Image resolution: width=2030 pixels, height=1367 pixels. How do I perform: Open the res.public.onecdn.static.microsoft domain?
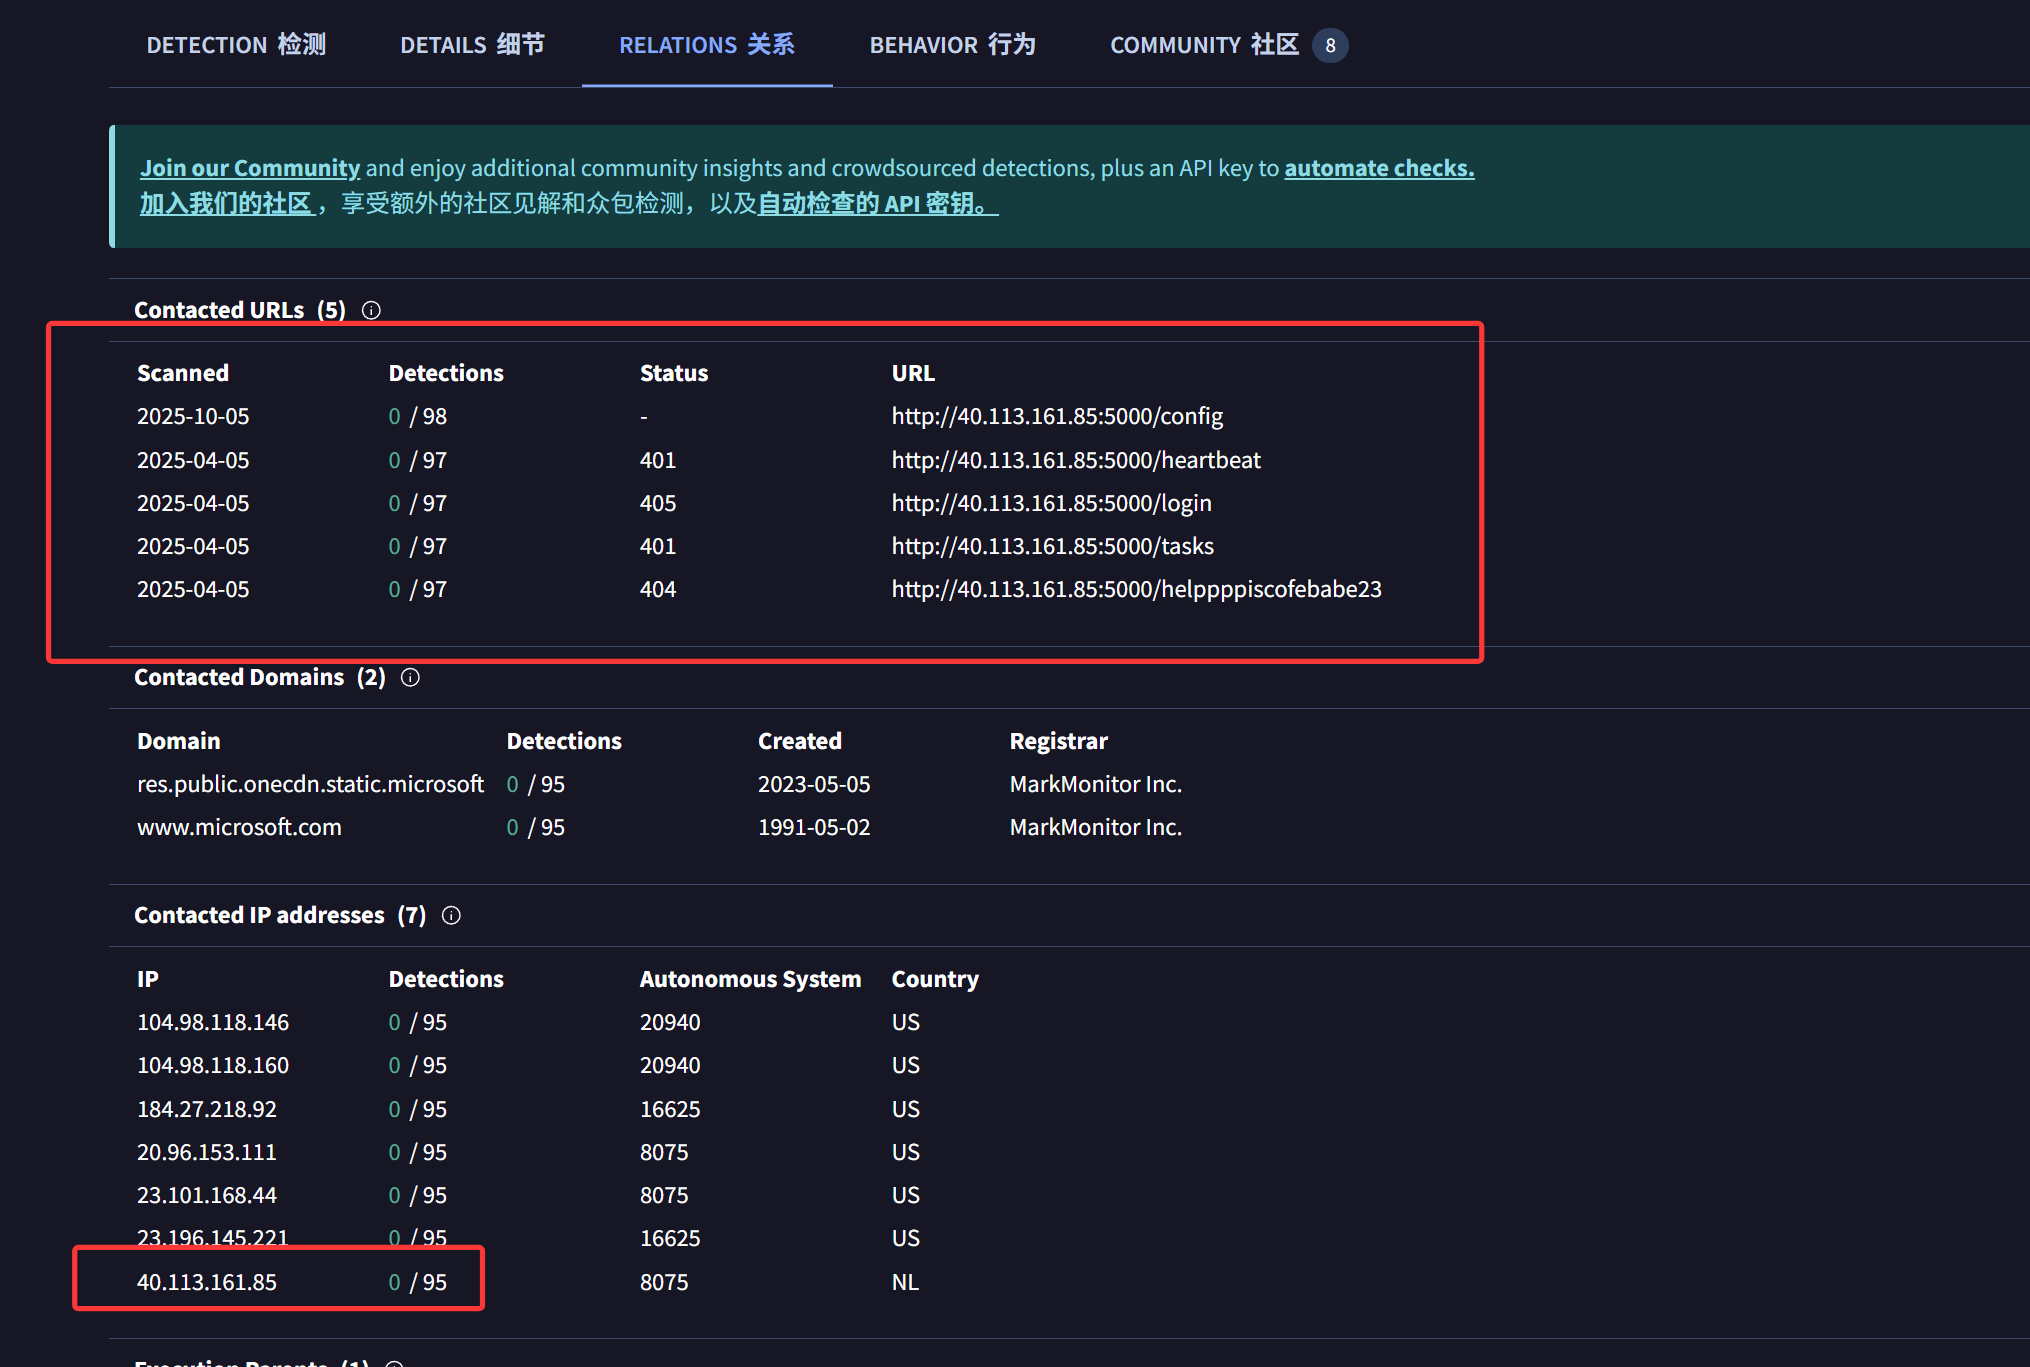[310, 784]
